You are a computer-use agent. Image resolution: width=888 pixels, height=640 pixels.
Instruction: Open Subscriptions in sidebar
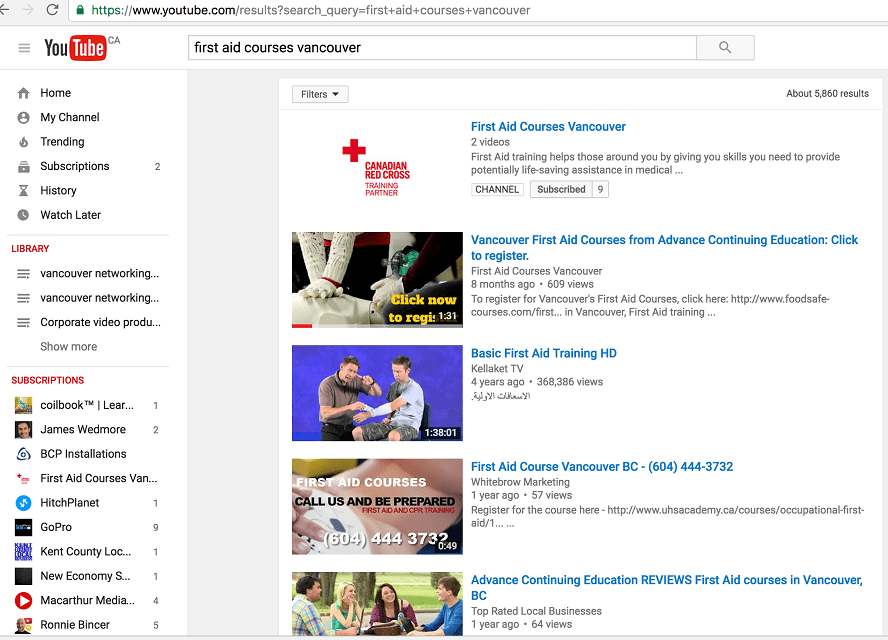click(75, 166)
